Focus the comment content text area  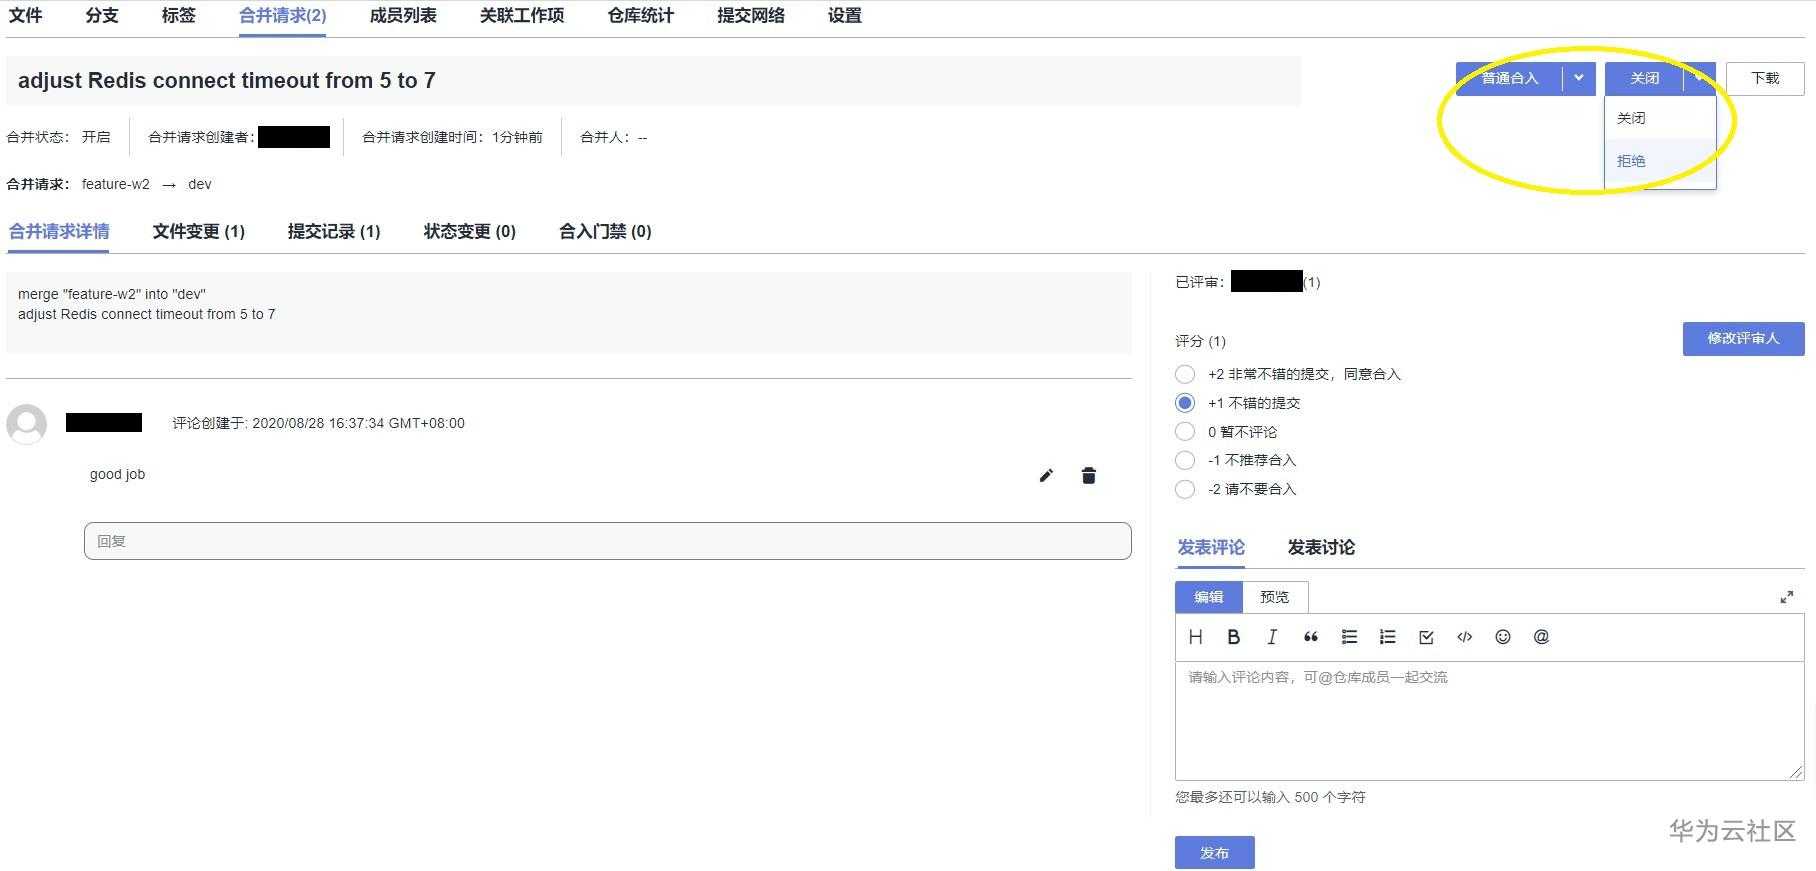coord(1490,720)
